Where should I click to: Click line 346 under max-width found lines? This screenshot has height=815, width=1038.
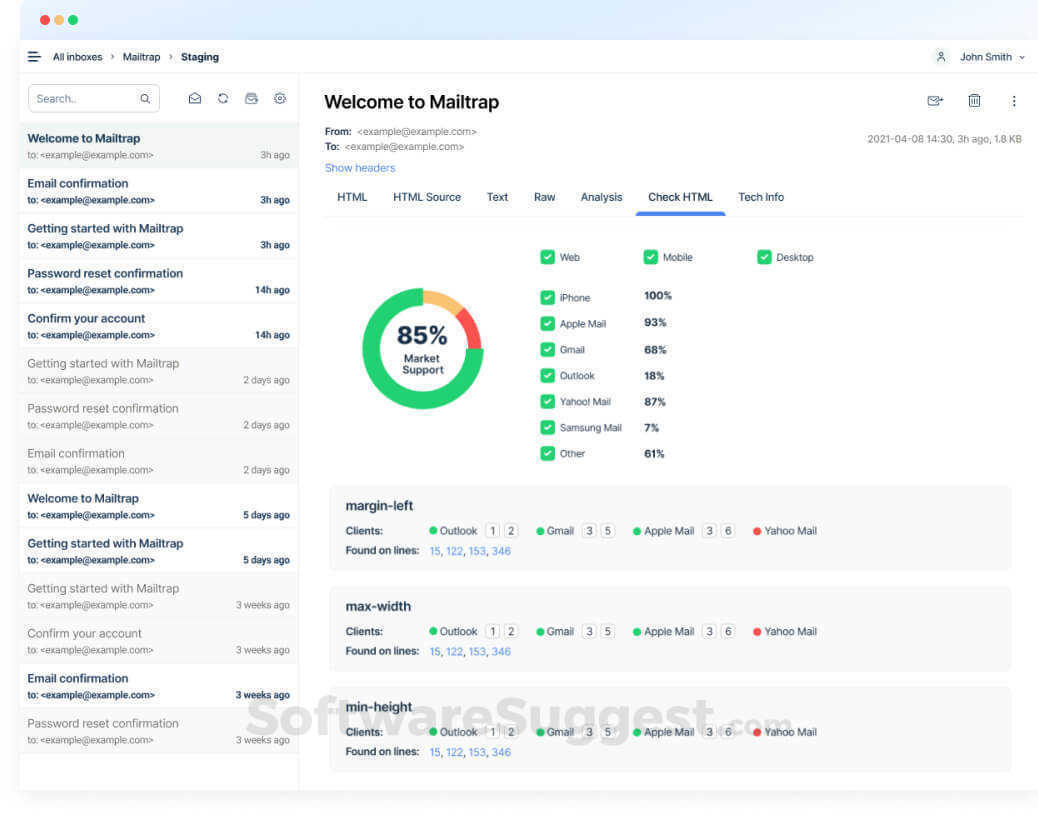[500, 651]
